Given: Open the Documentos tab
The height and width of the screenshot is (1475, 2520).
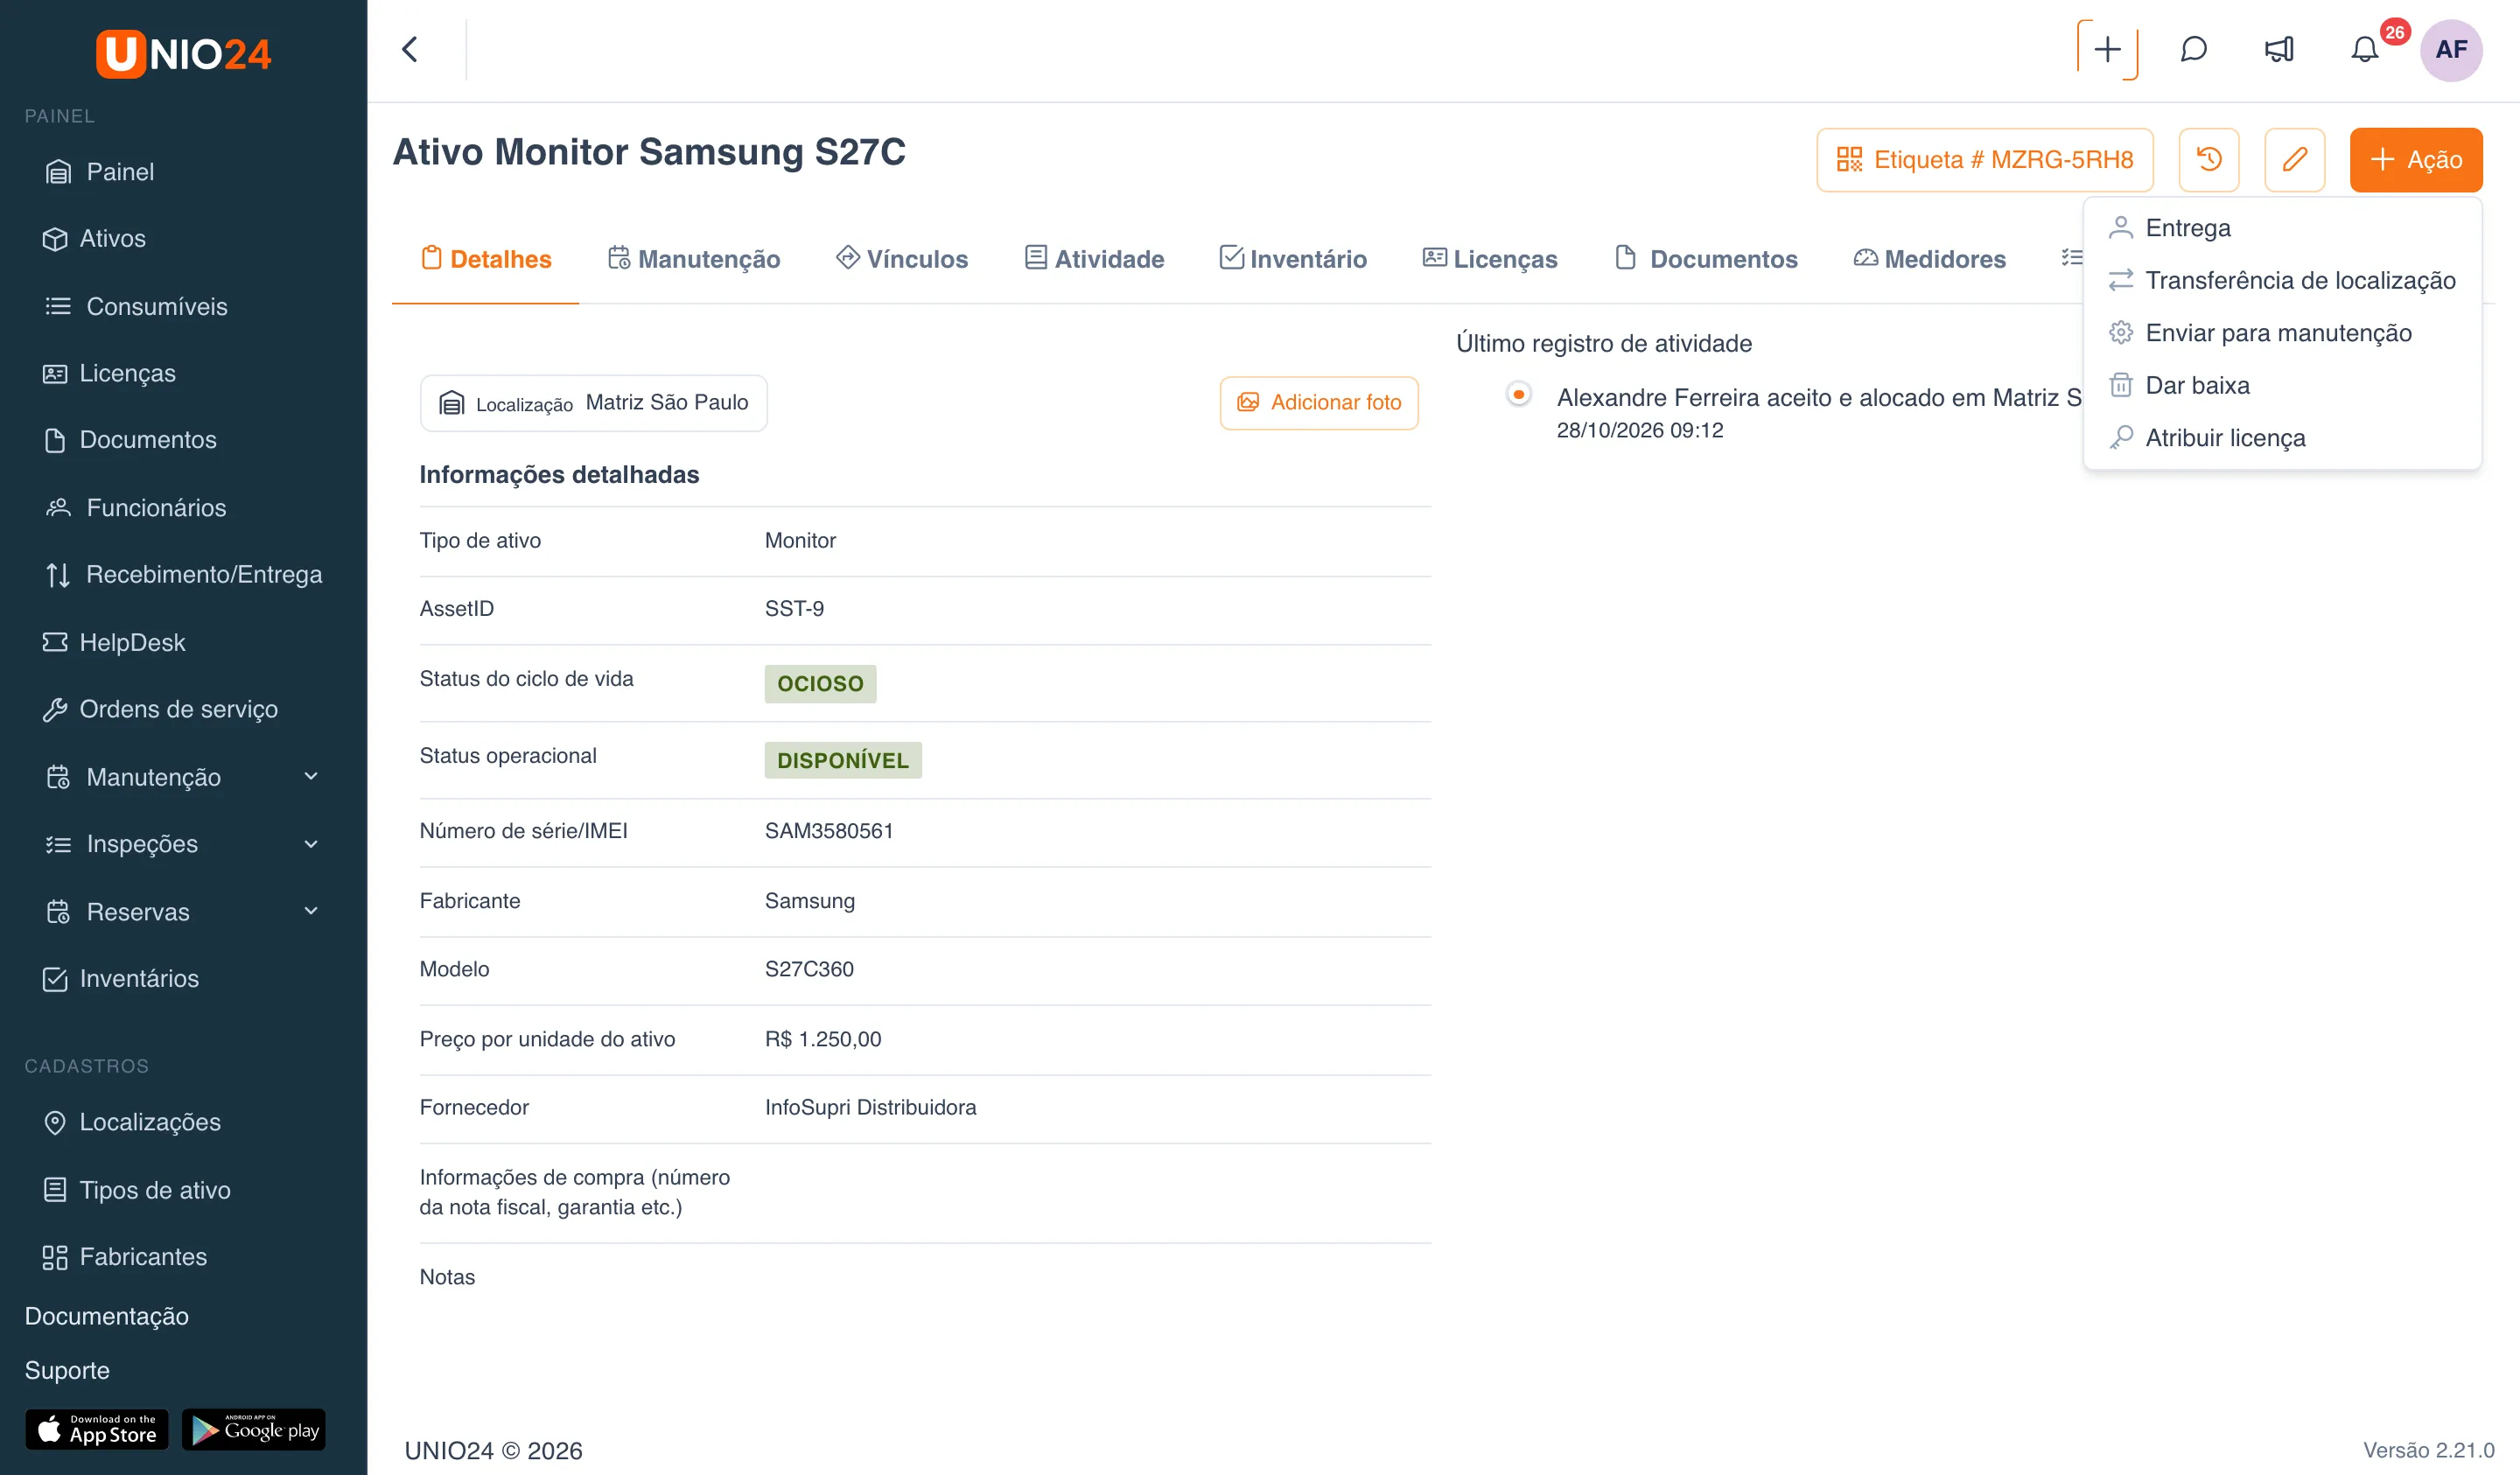Looking at the screenshot, I should (1706, 258).
